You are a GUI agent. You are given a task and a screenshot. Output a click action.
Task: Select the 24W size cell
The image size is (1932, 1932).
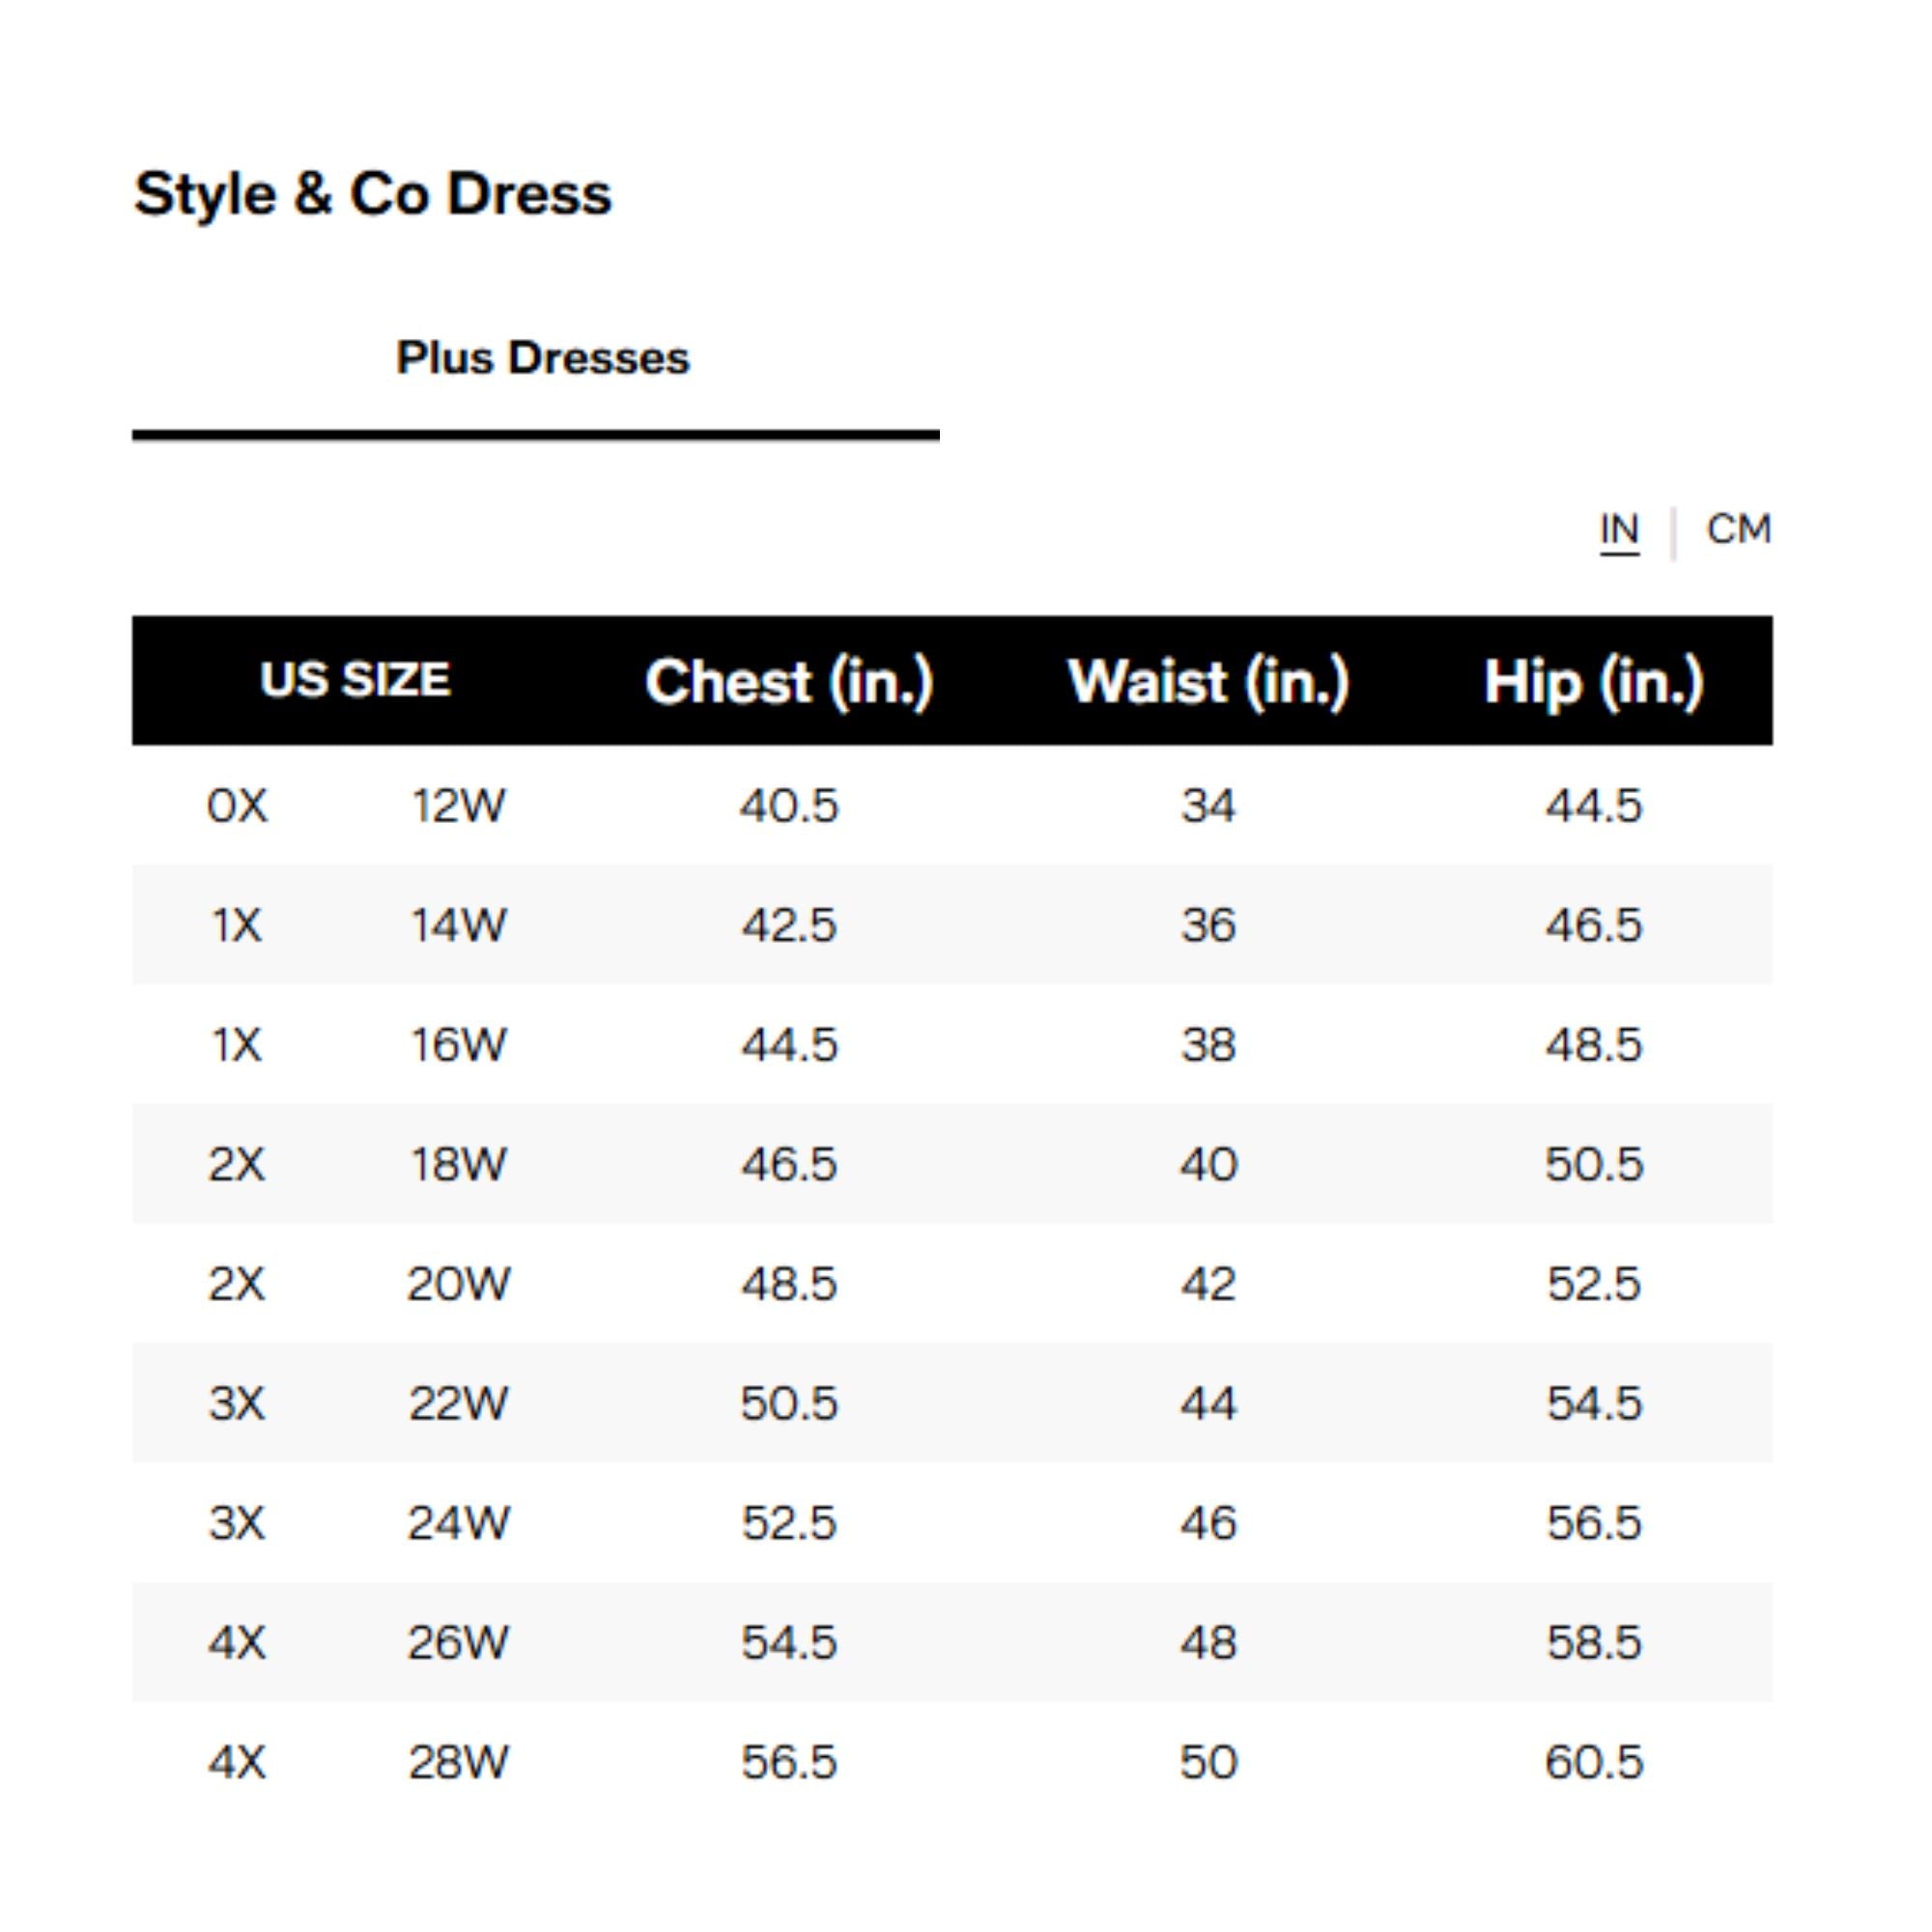459,1523
